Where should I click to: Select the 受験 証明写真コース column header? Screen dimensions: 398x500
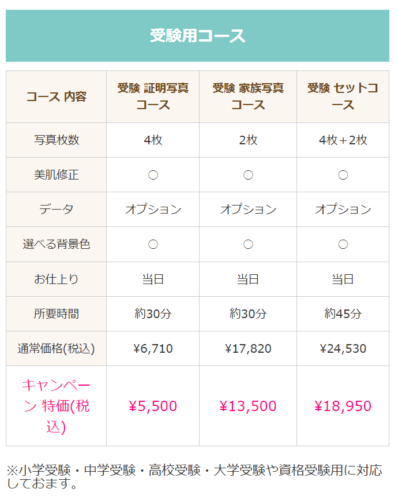point(153,97)
